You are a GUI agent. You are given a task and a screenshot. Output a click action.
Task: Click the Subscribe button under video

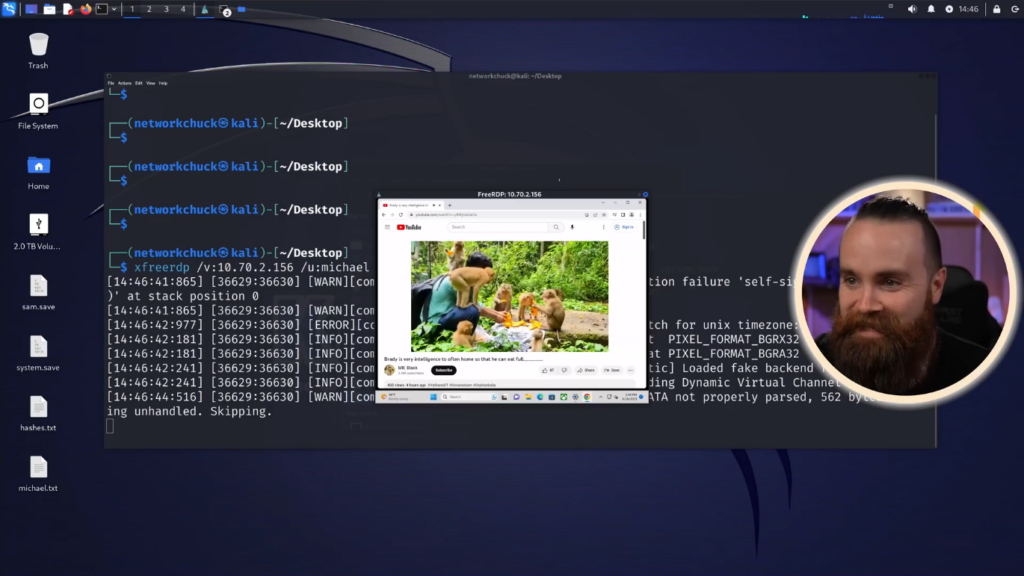coord(443,370)
